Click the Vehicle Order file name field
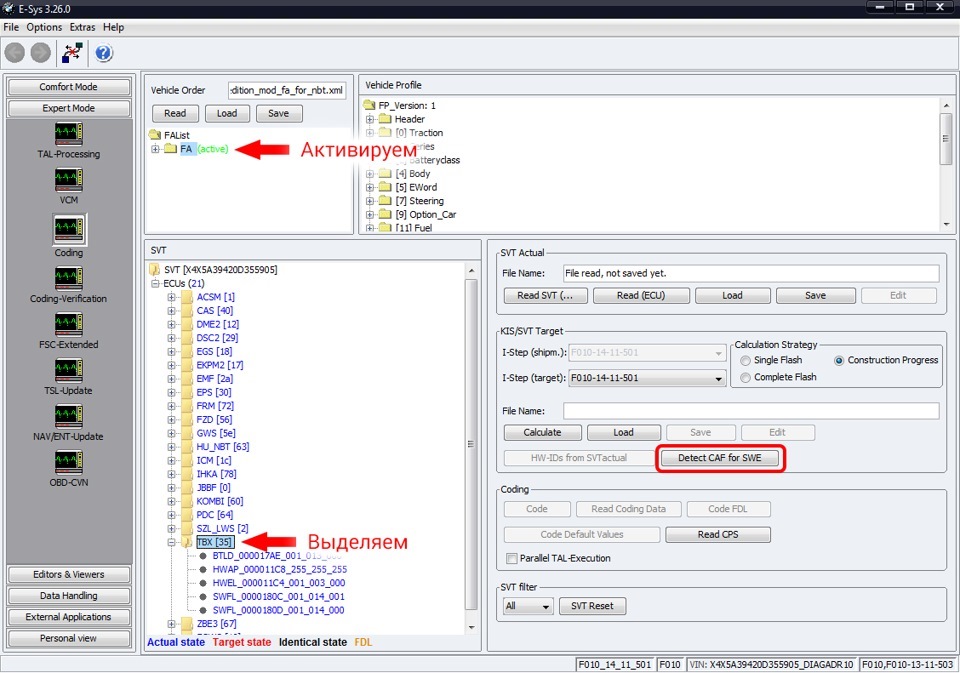Viewport: 960px width, 673px height. (287, 90)
